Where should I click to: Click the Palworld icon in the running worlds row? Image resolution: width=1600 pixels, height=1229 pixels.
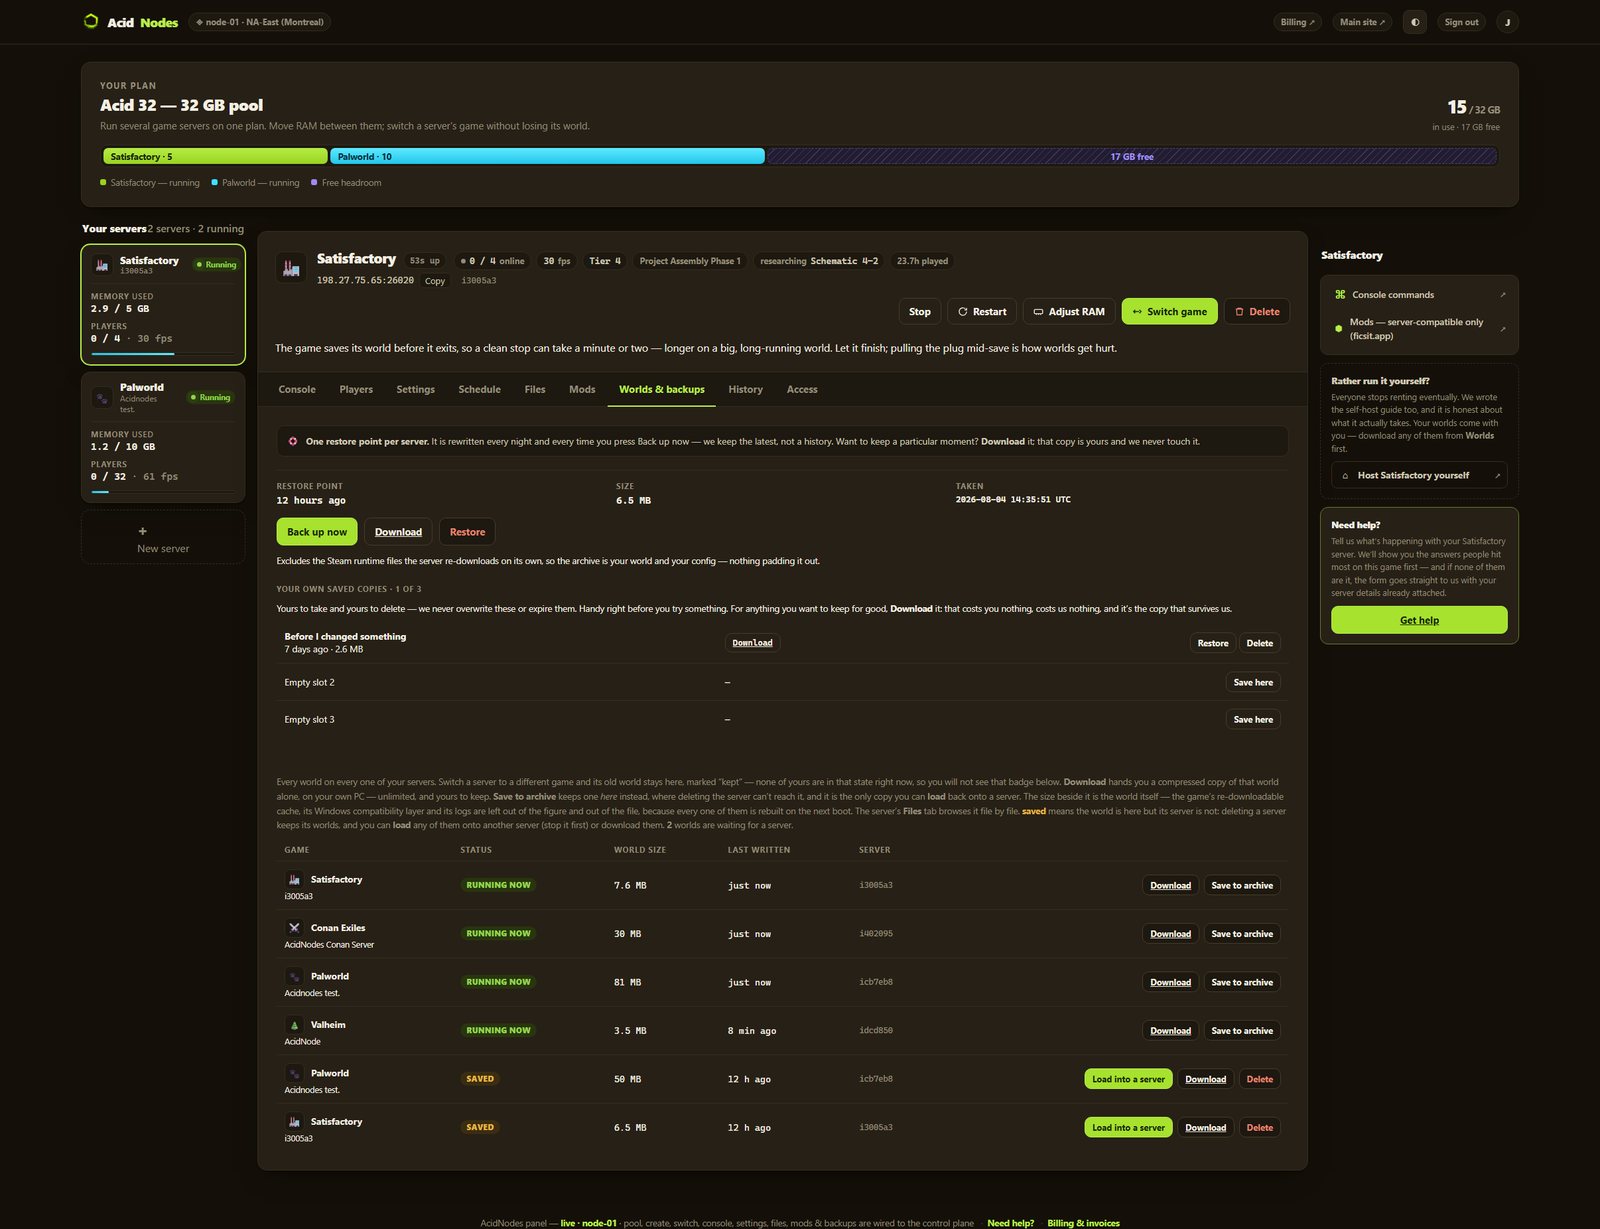point(294,977)
